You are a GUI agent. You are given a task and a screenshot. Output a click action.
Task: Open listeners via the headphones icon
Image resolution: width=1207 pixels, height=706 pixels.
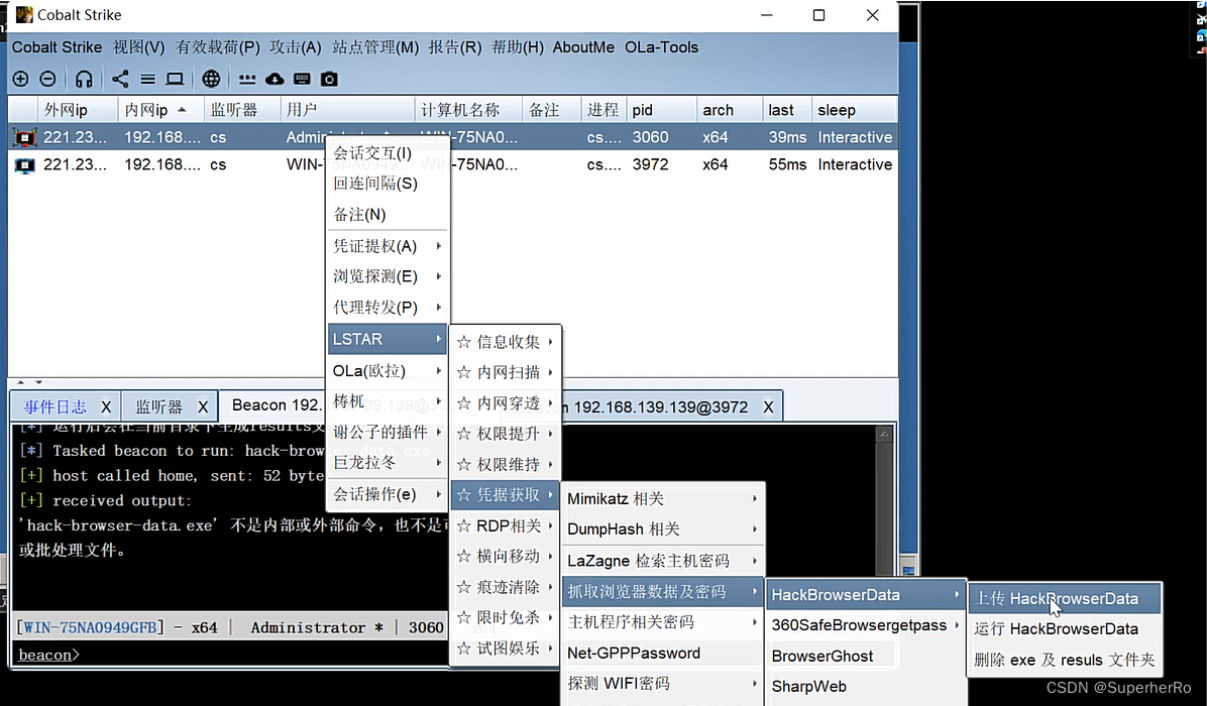coord(84,79)
